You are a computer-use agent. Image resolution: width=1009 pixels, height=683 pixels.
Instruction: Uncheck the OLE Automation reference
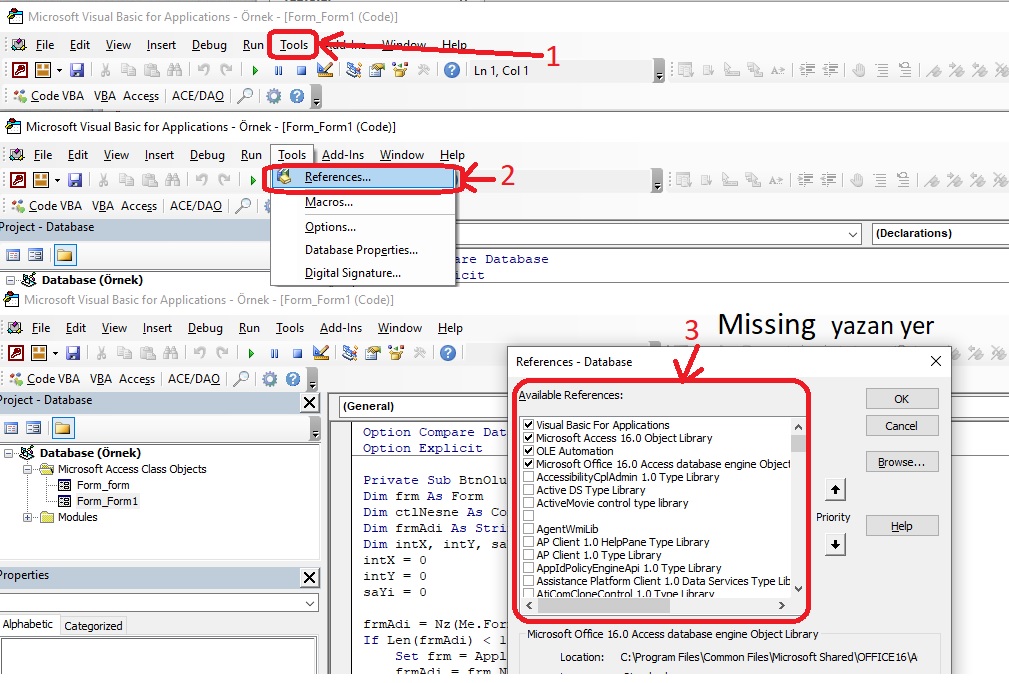[x=528, y=451]
